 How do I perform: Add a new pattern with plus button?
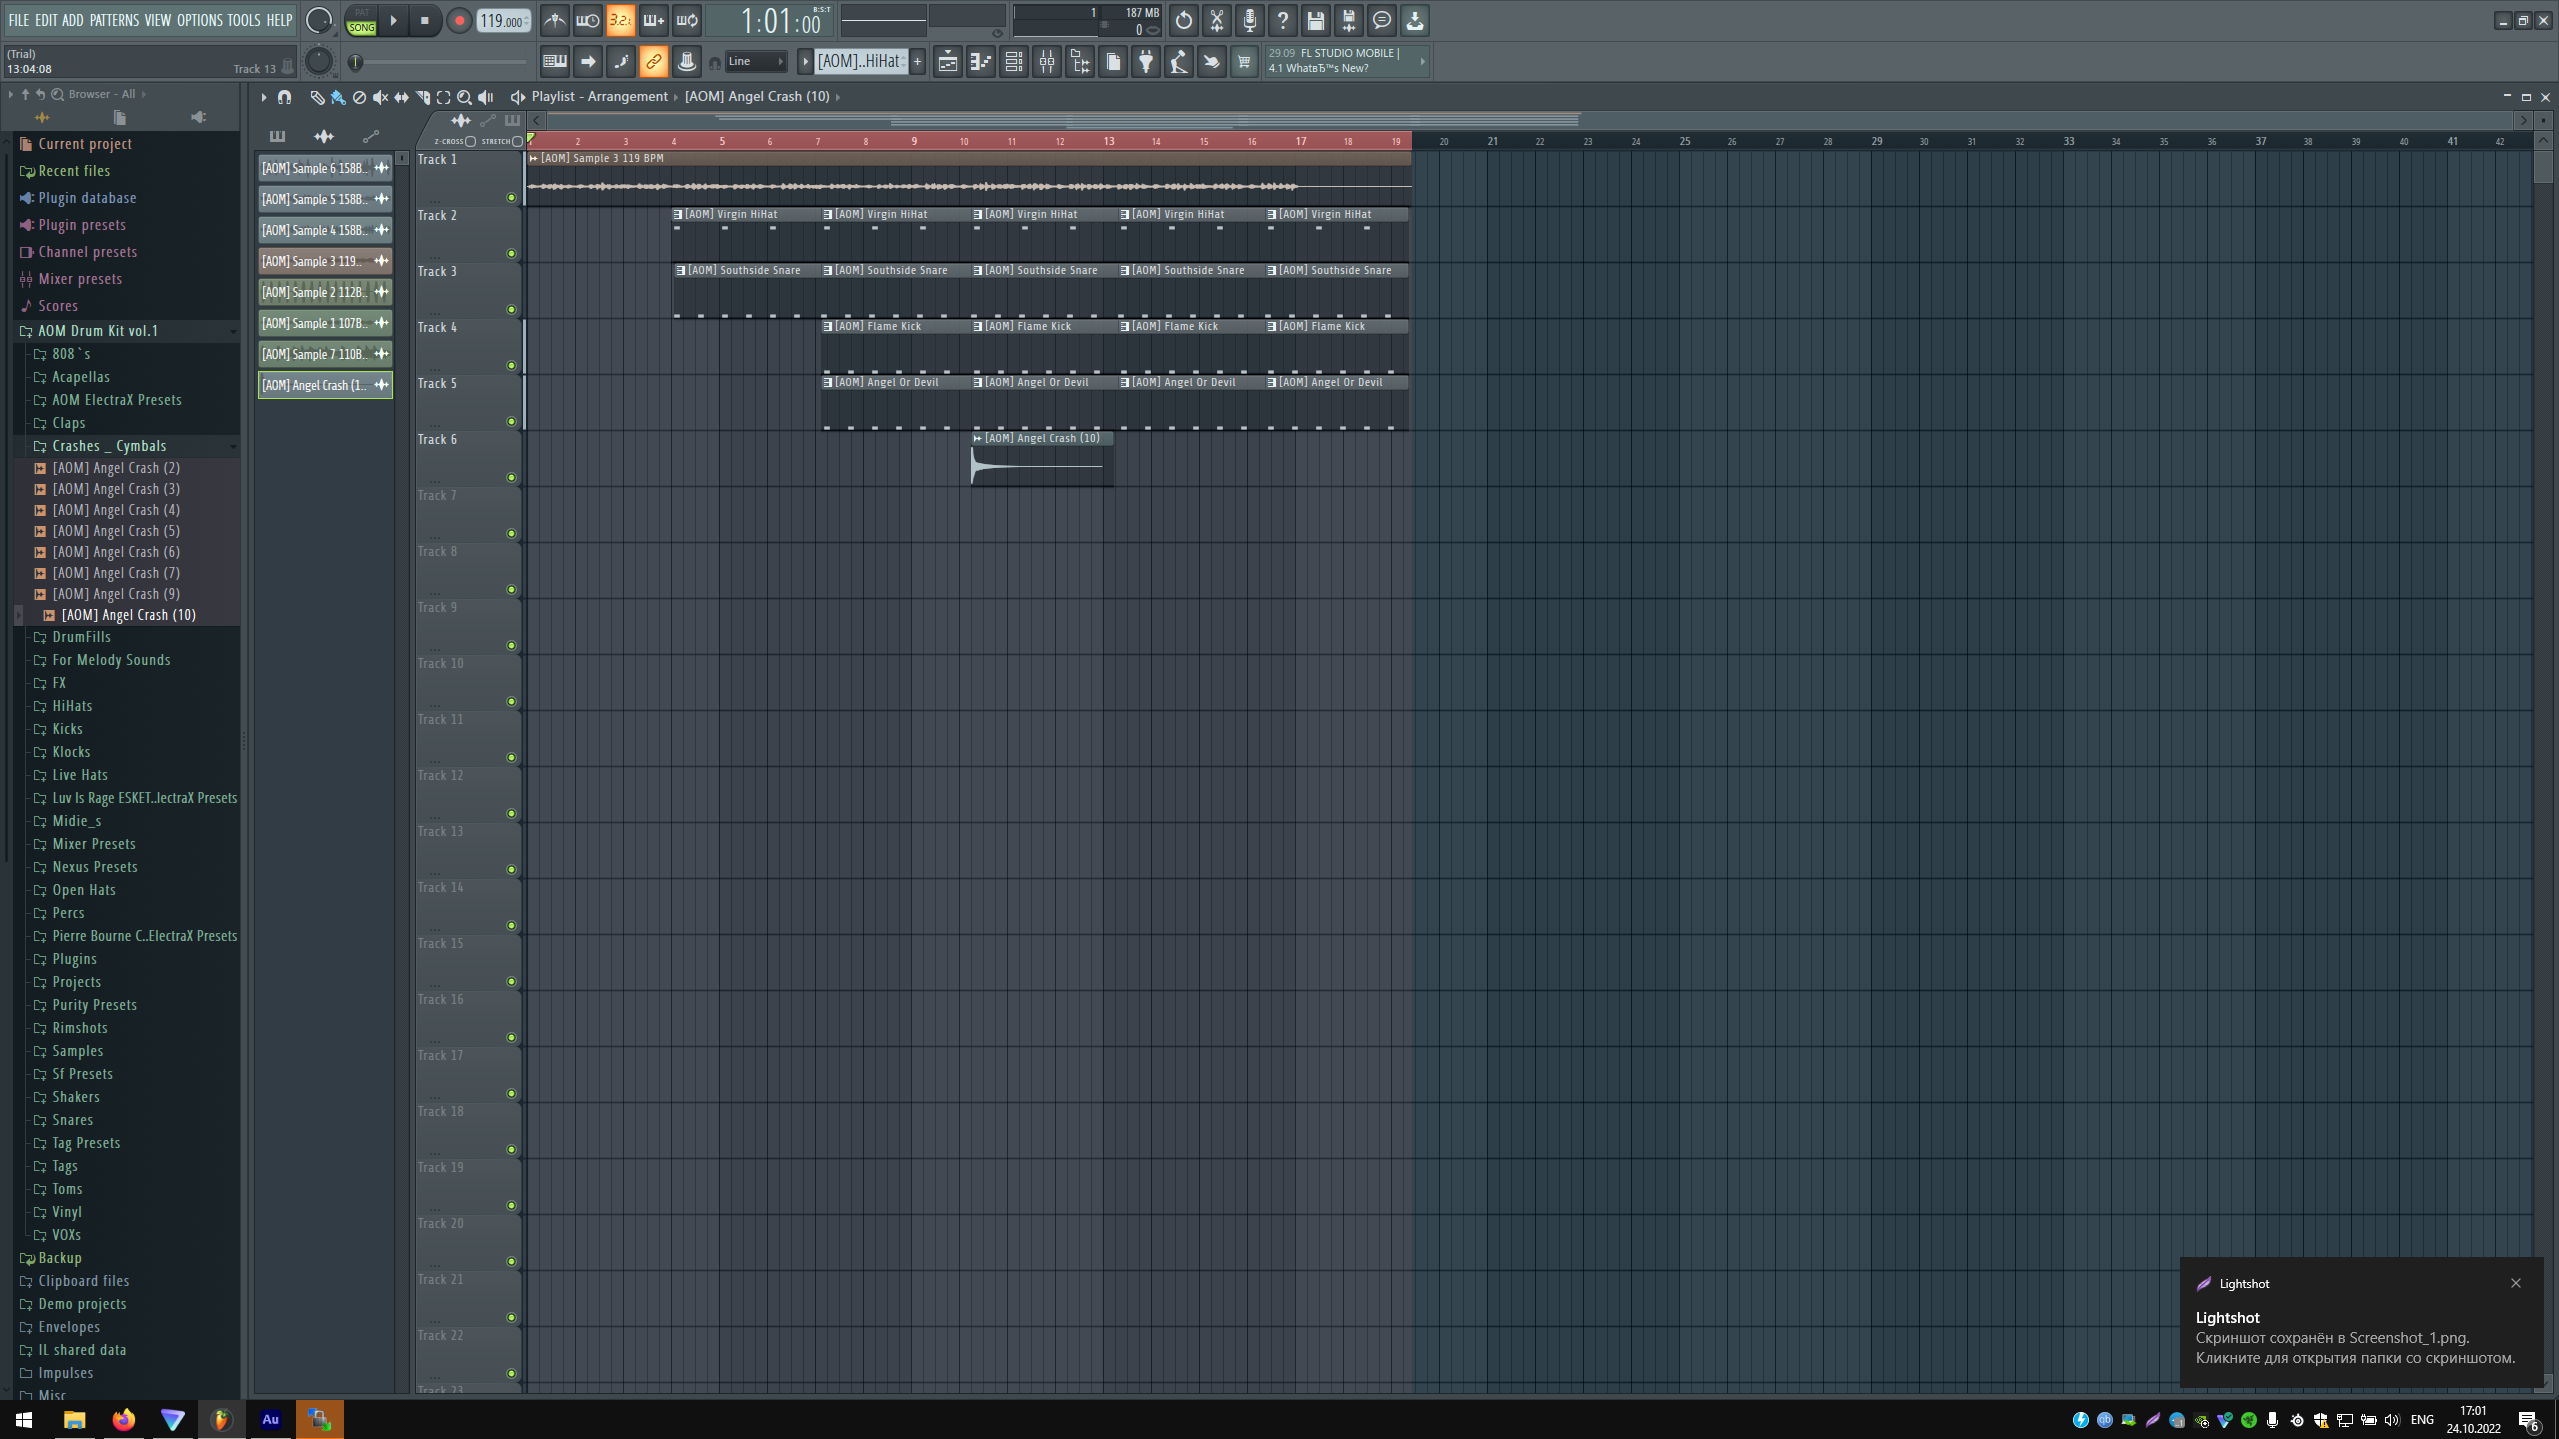(x=917, y=62)
